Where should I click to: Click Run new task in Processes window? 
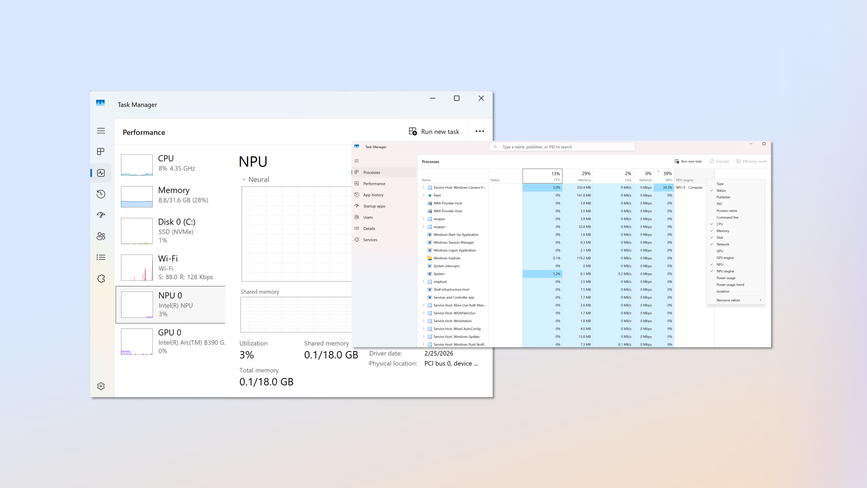[x=687, y=161]
